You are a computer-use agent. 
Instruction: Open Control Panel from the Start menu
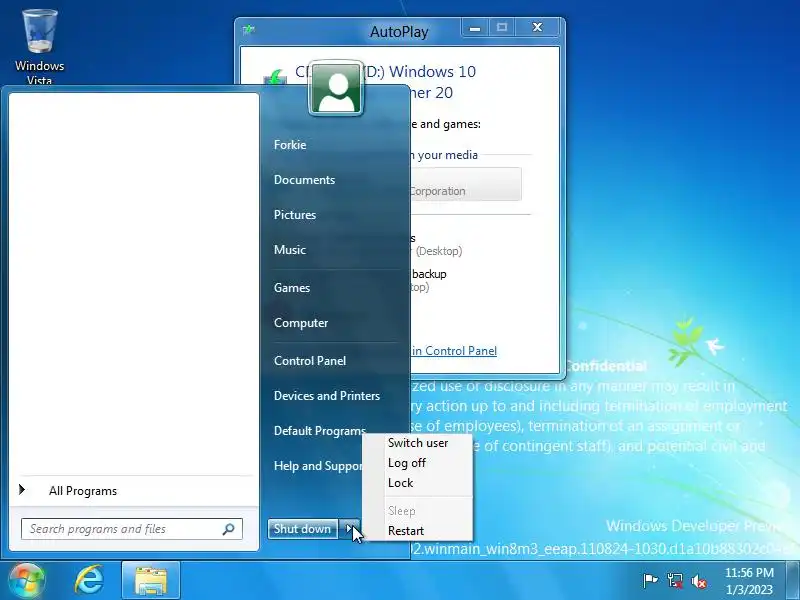pos(310,361)
